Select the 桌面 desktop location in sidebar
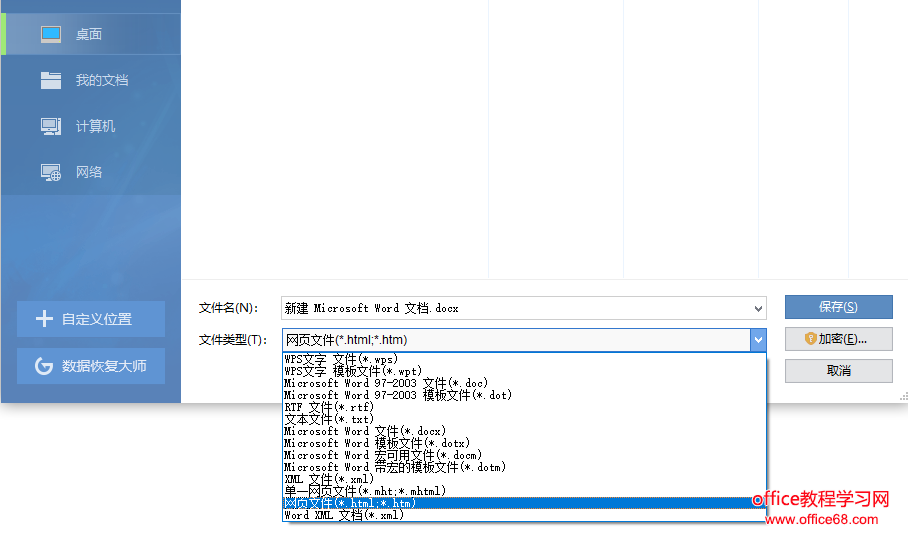The height and width of the screenshot is (536, 908). (91, 34)
